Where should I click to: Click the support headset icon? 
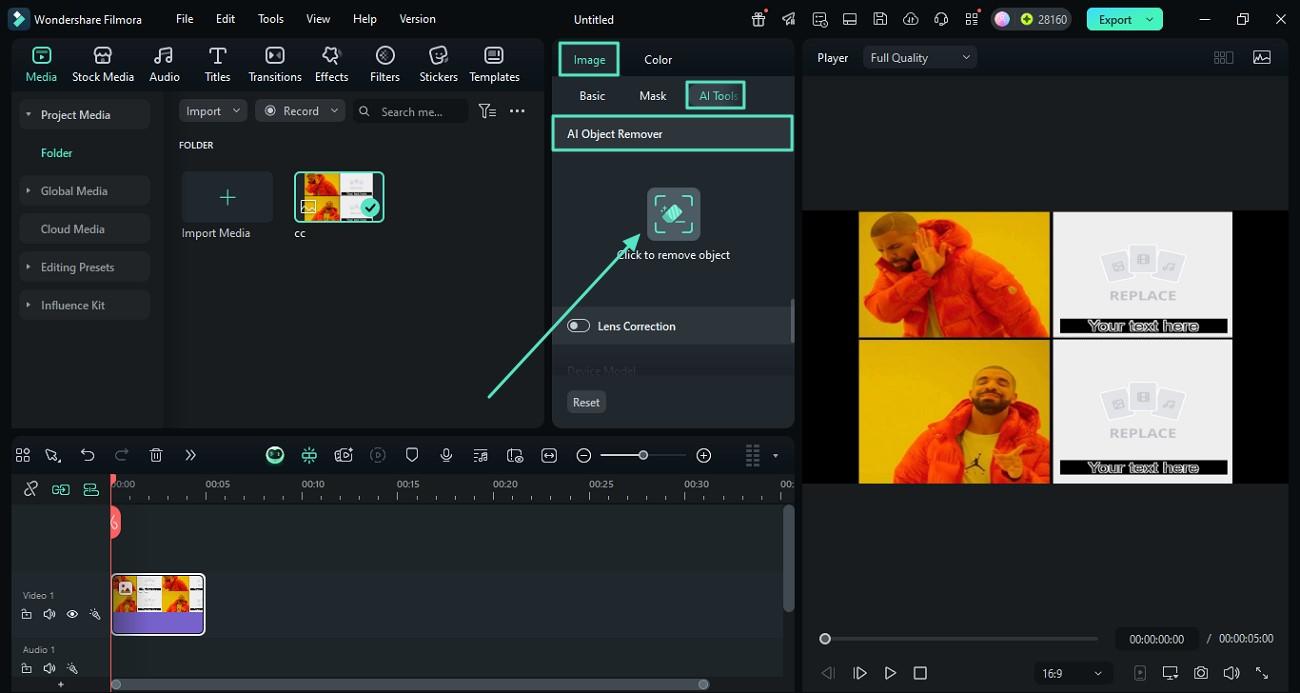click(941, 19)
